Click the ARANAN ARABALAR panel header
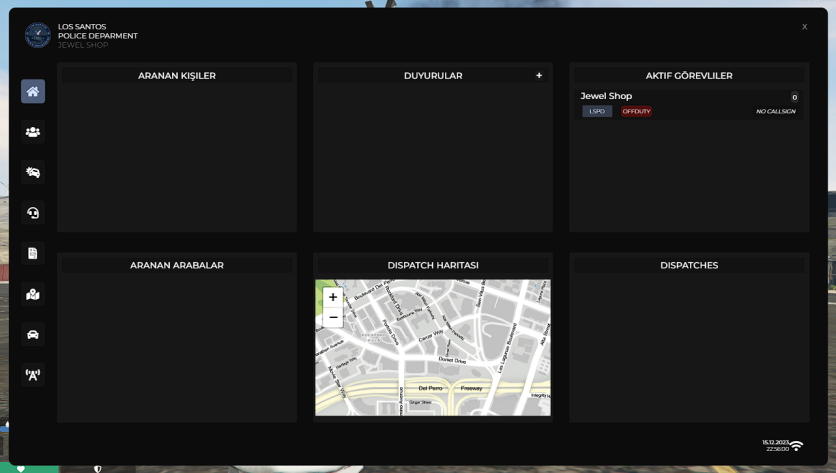The height and width of the screenshot is (473, 836). click(177, 265)
